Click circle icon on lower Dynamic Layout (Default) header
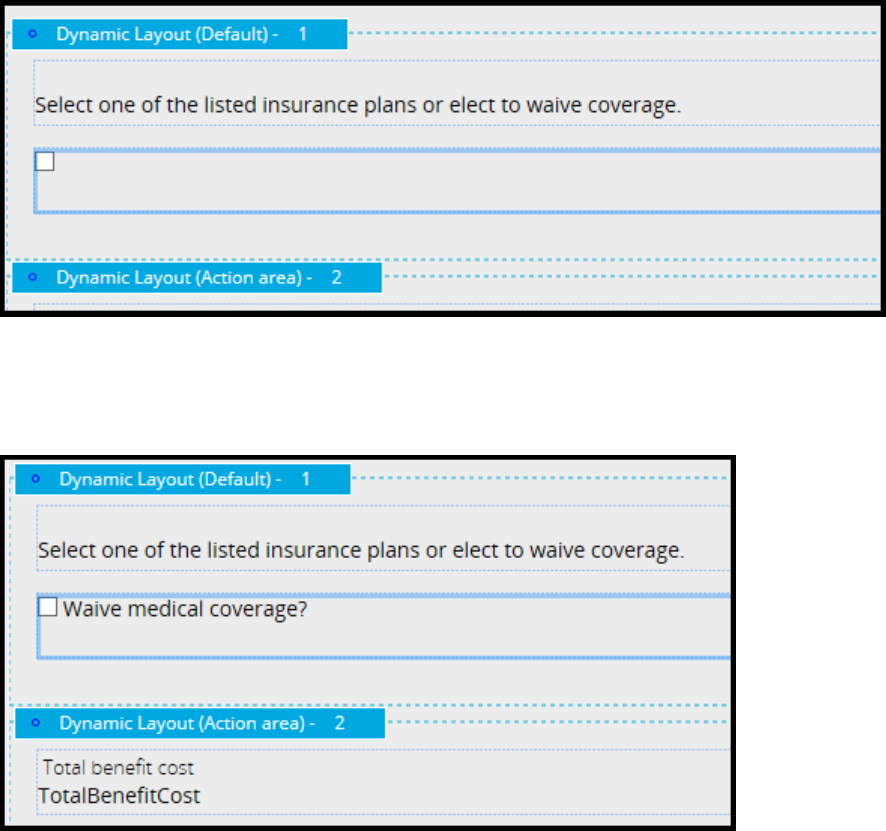The image size is (886, 831). [35, 479]
